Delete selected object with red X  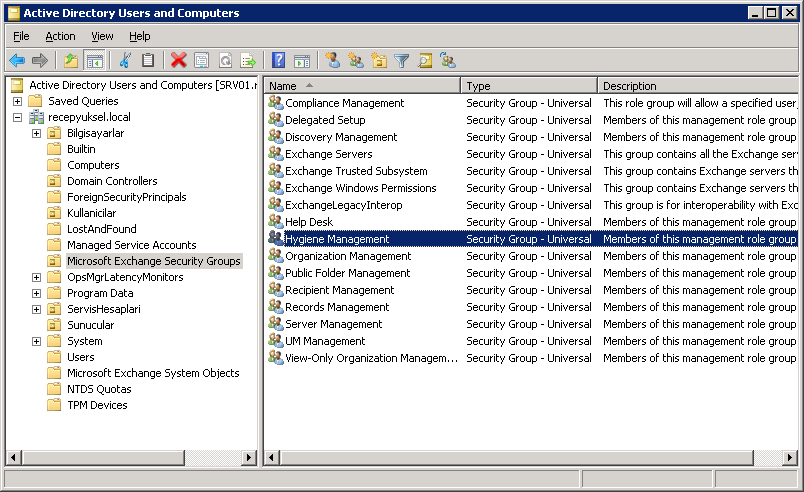point(178,61)
